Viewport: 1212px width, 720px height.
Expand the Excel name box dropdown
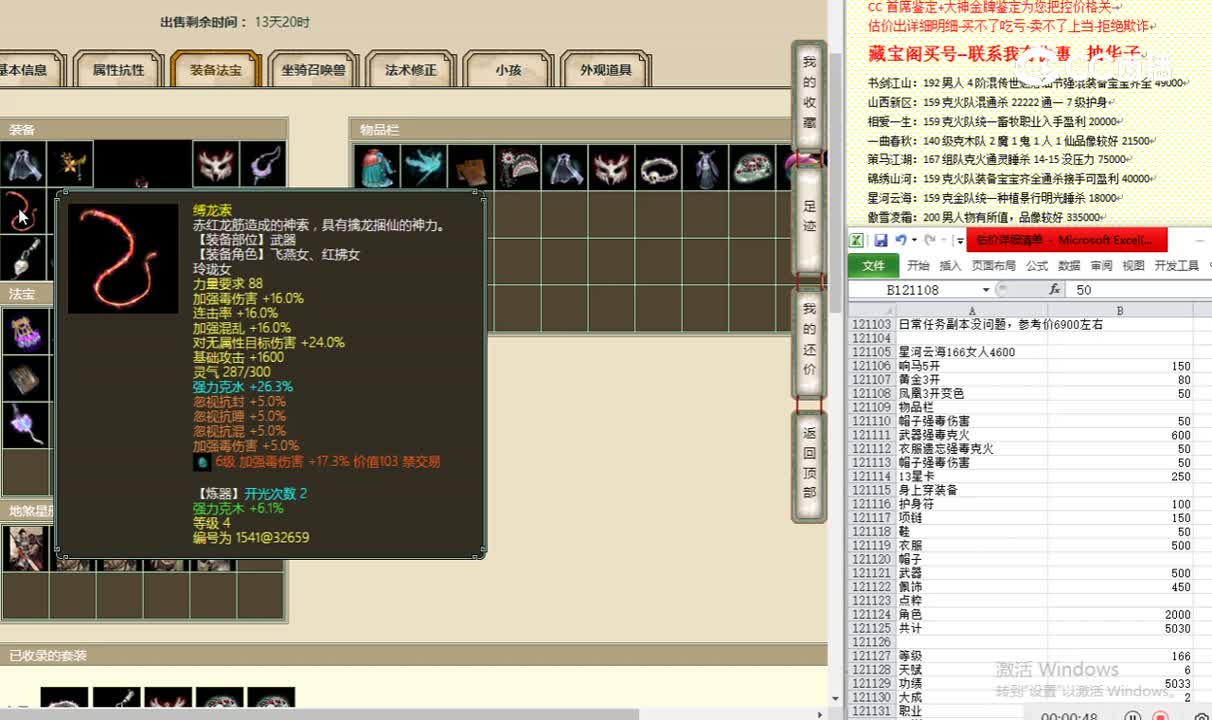pos(985,290)
